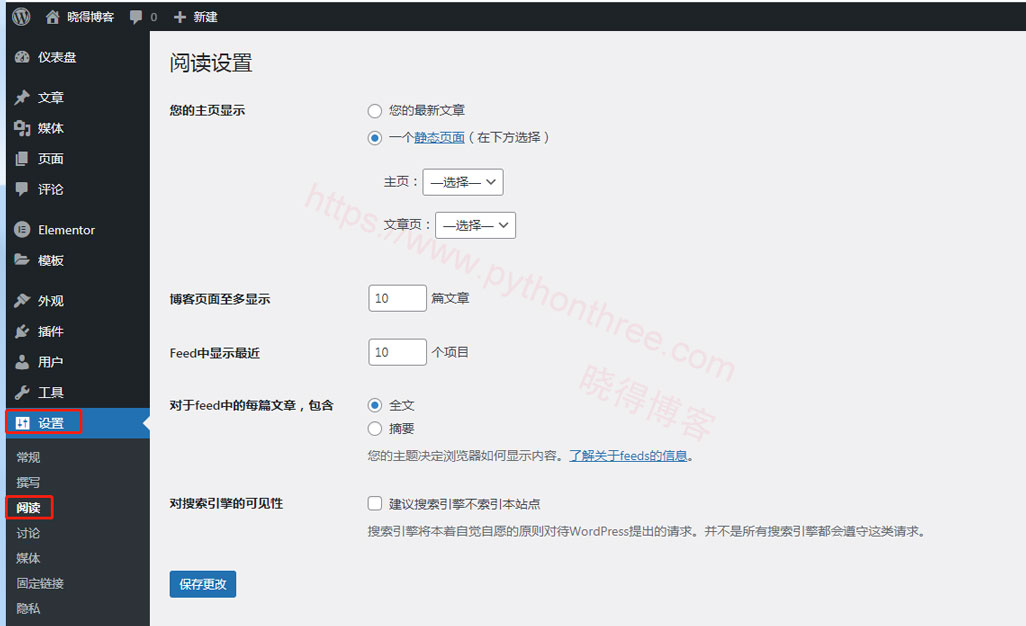Follow the 静态页面 link

[439, 137]
